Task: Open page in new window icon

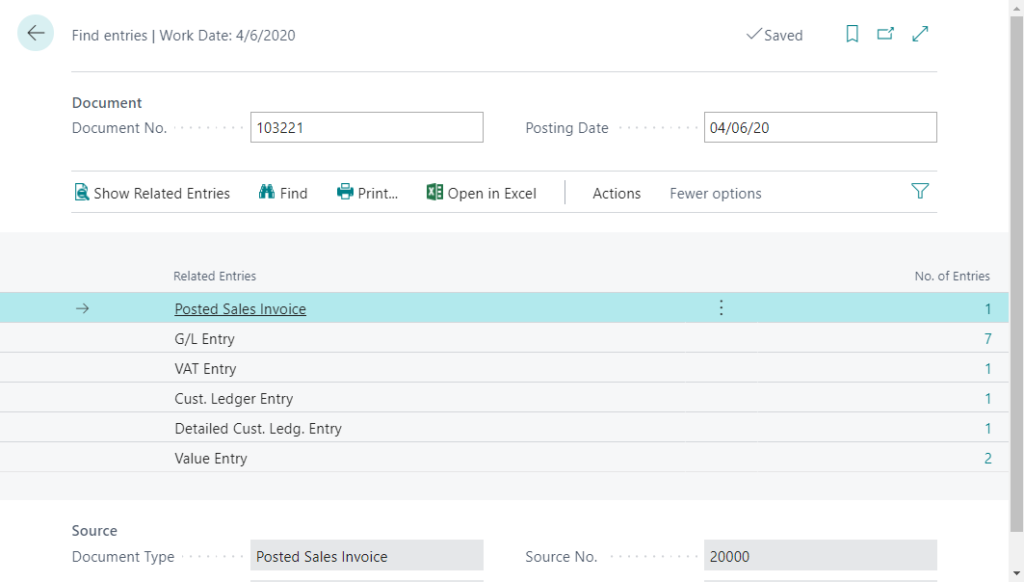Action: [885, 33]
